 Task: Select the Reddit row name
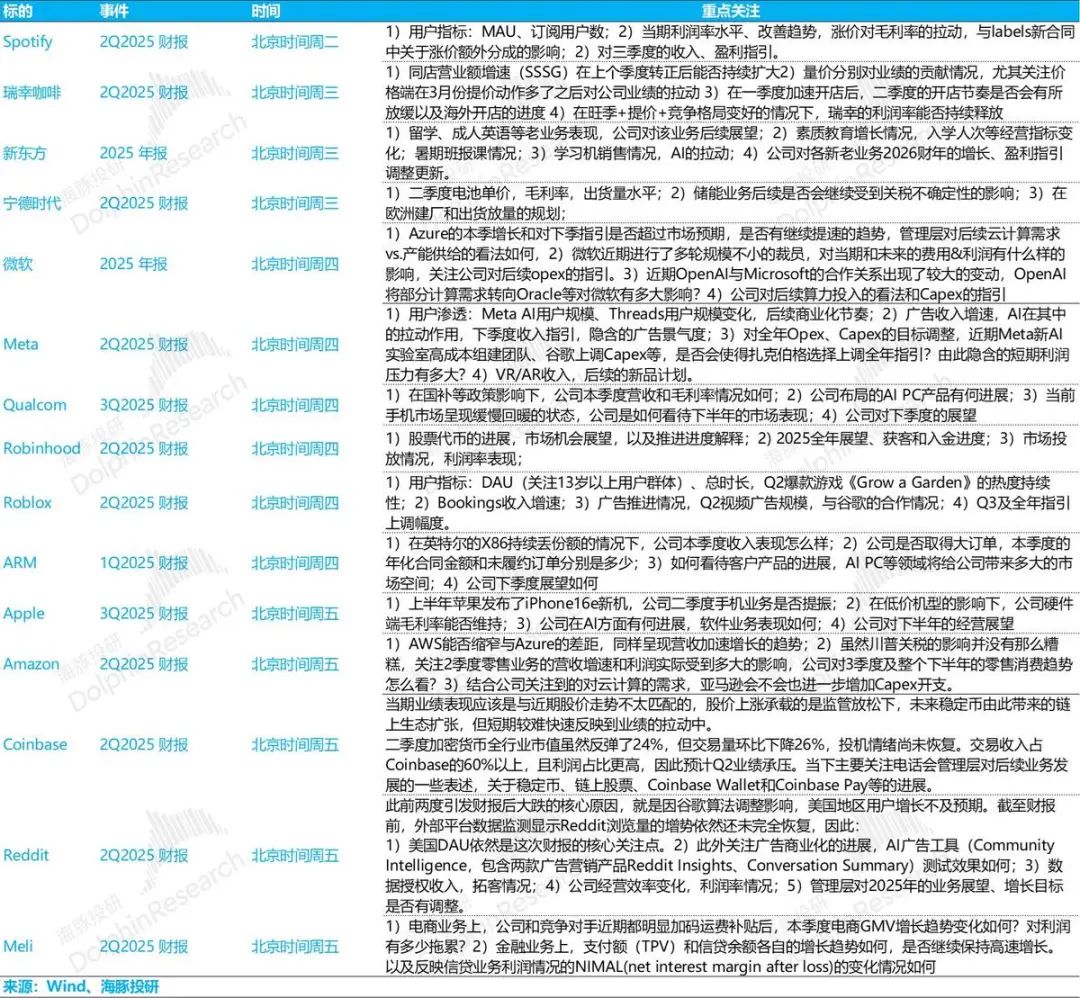[x=25, y=855]
